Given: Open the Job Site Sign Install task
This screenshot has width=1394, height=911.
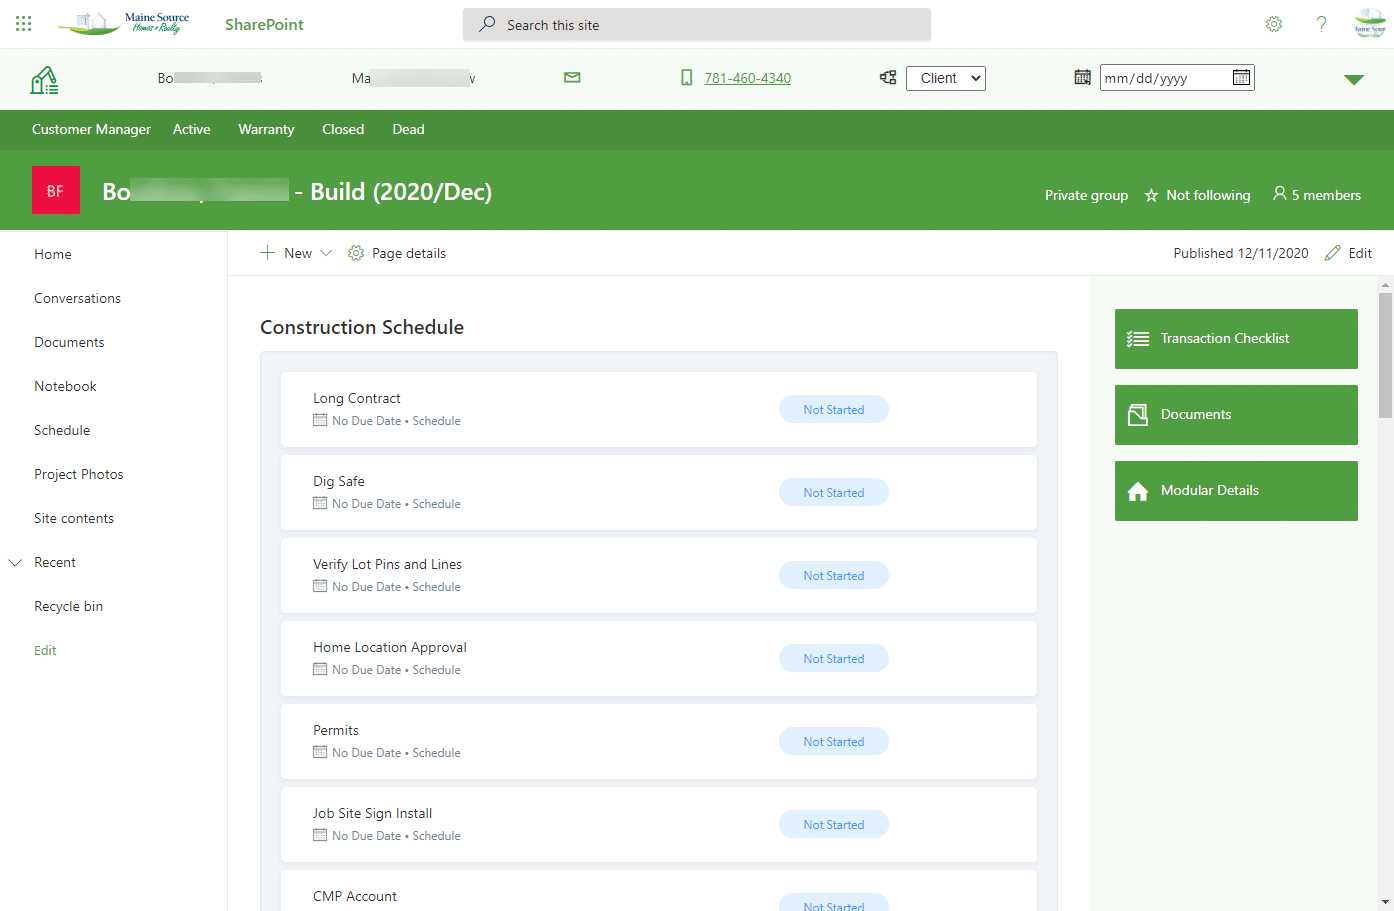Looking at the screenshot, I should [659, 824].
